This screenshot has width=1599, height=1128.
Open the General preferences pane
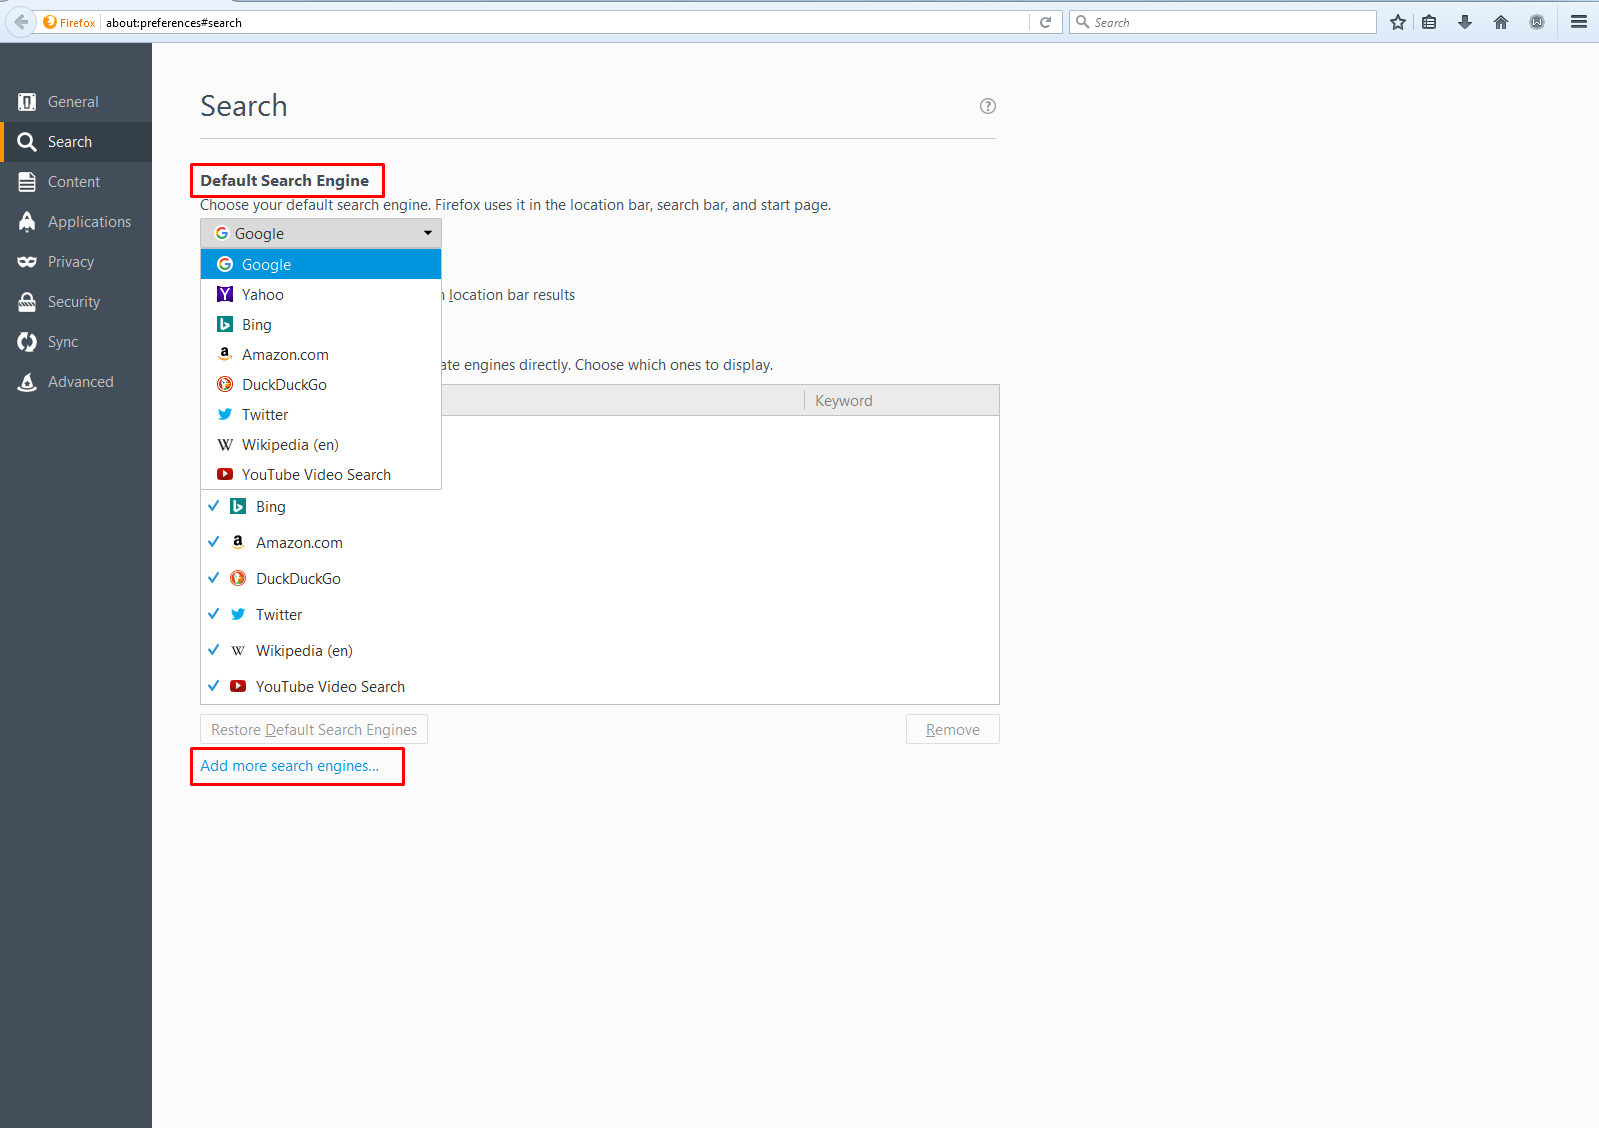pos(76,102)
